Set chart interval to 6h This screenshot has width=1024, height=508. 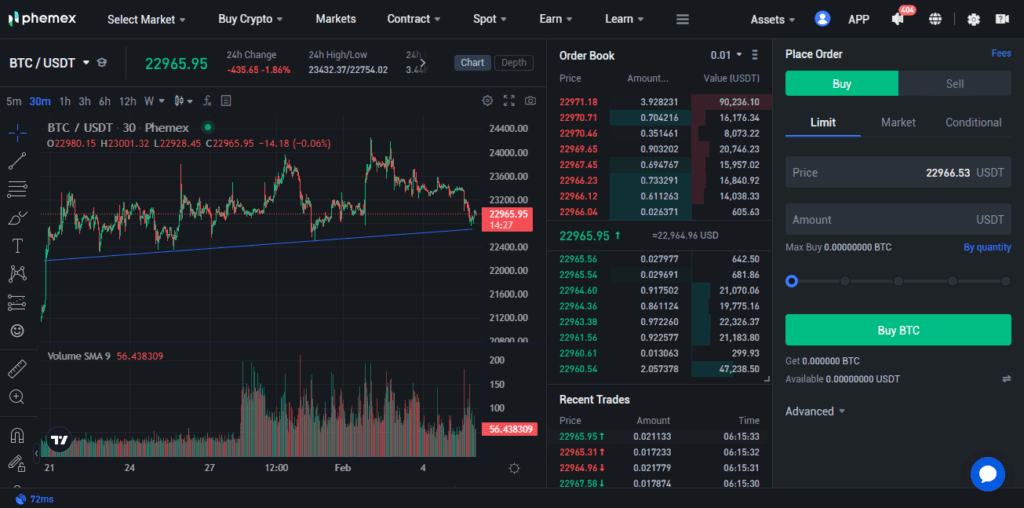[x=104, y=101]
